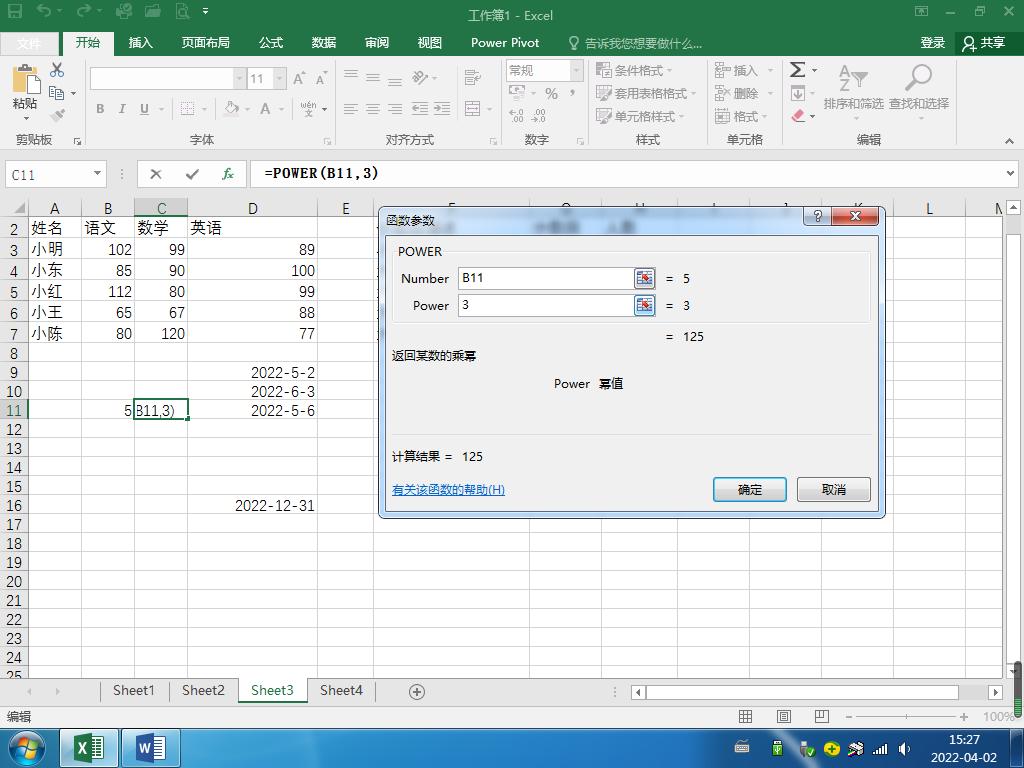The width and height of the screenshot is (1024, 768).
Task: Select the Sheet1 tab
Action: 134,690
